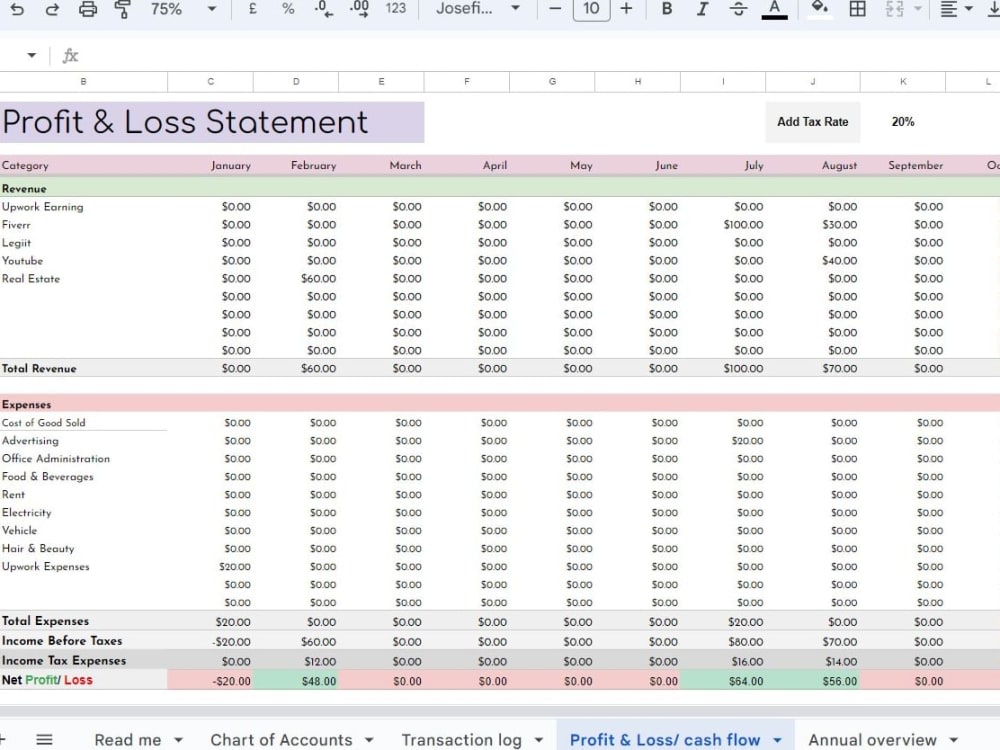Select Upwork Expenses January $20.00

[235, 566]
